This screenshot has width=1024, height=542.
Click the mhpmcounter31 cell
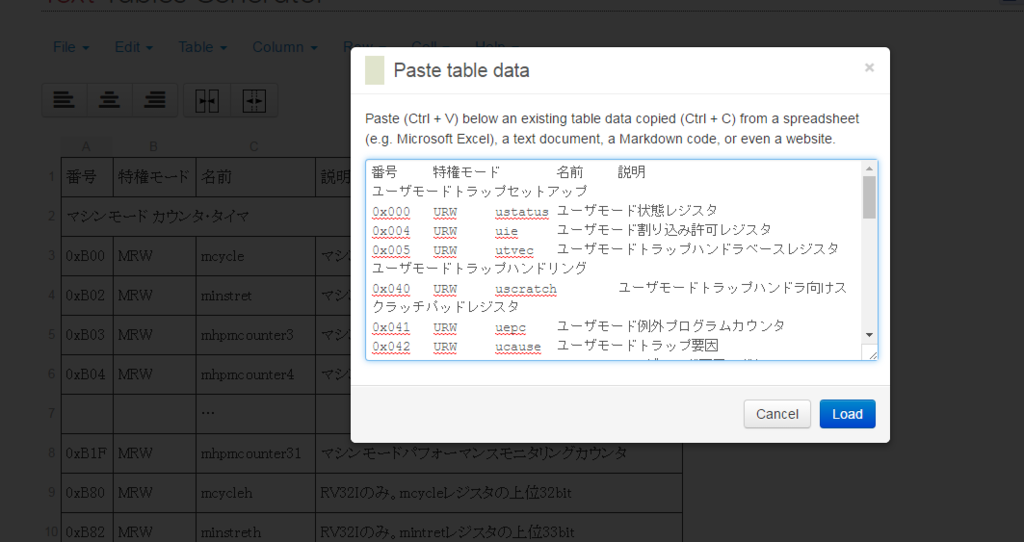255,453
